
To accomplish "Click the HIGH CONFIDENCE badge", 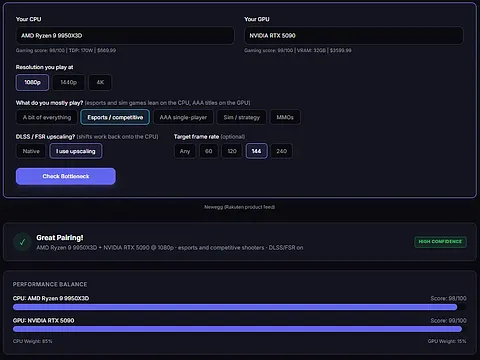I will [440, 242].
